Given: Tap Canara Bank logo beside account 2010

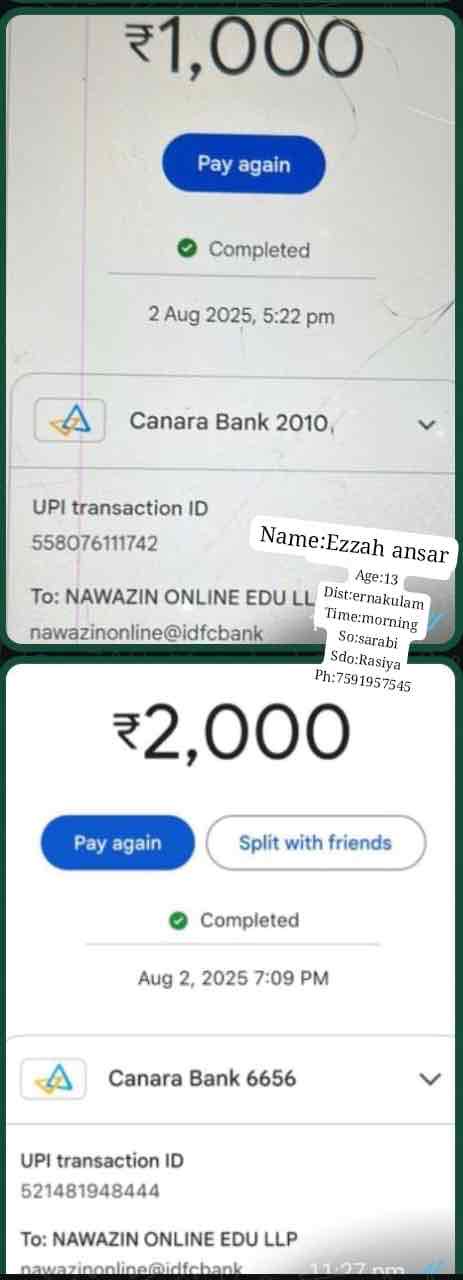Looking at the screenshot, I should click(x=70, y=421).
